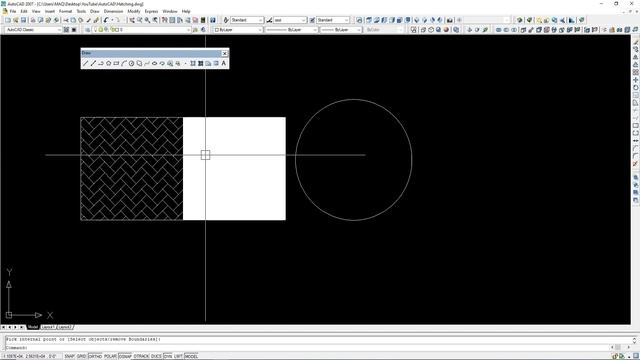Click the Save icon in the Standard toolbar

(23, 20)
